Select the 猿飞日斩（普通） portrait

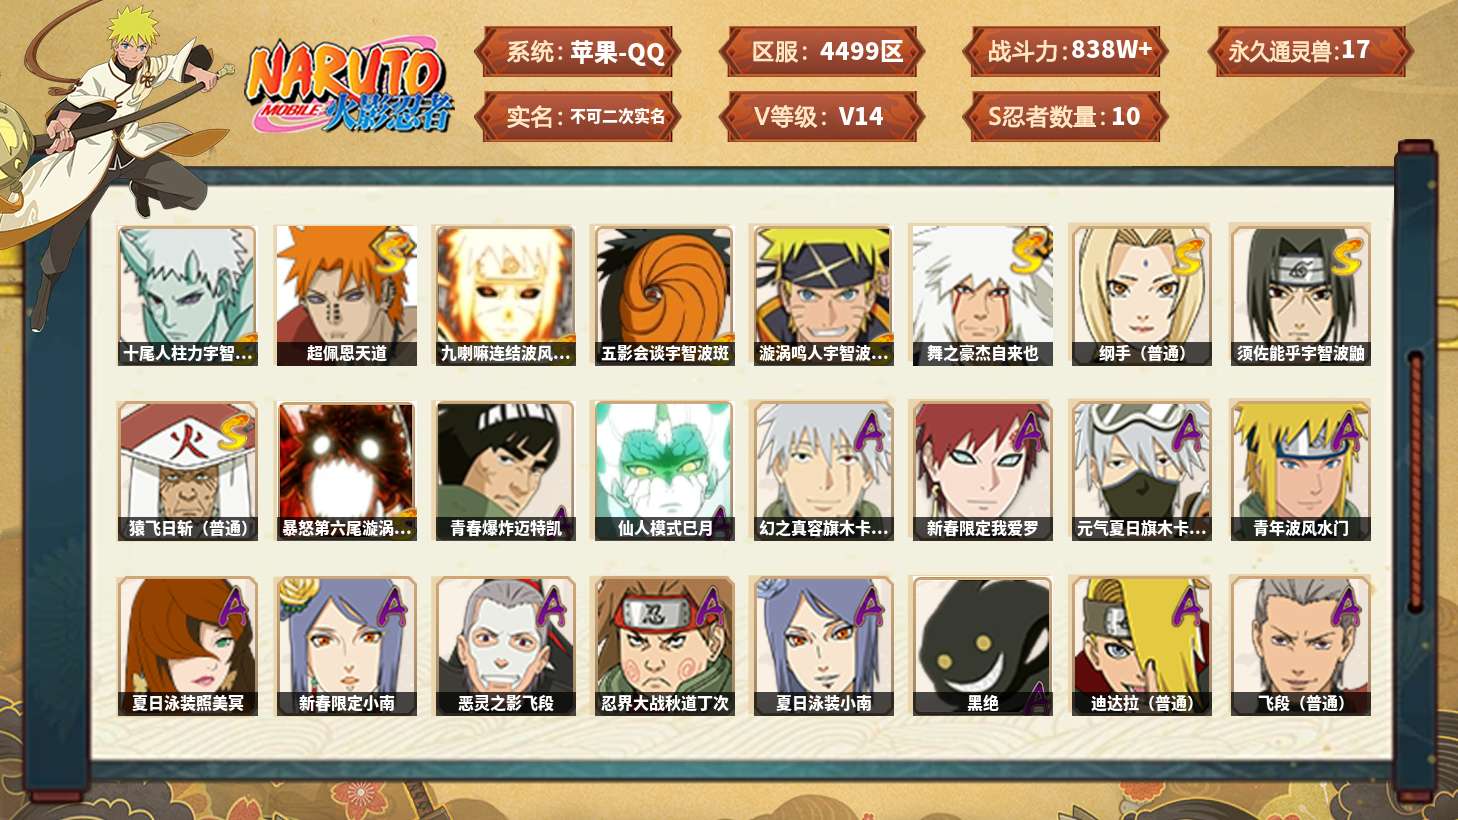[x=187, y=471]
